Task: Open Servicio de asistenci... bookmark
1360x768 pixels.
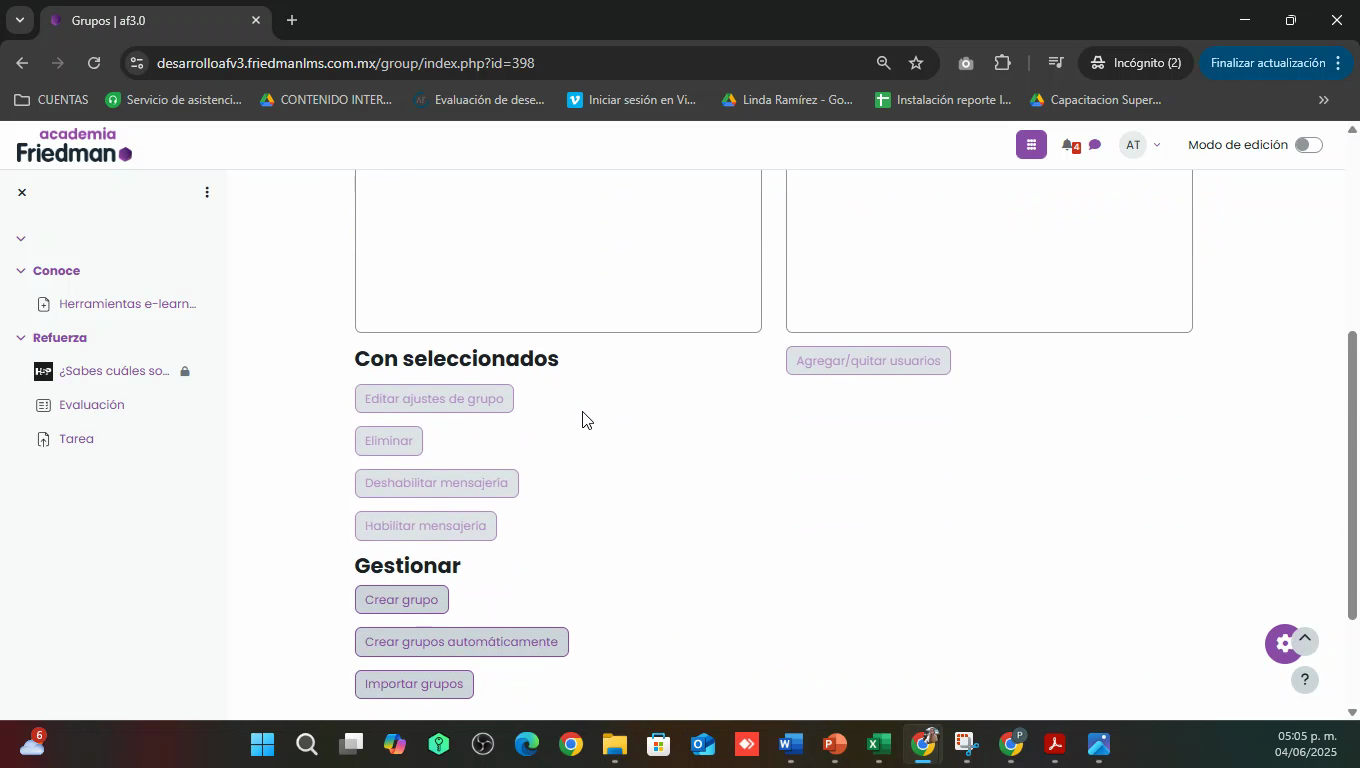Action: pyautogui.click(x=174, y=100)
